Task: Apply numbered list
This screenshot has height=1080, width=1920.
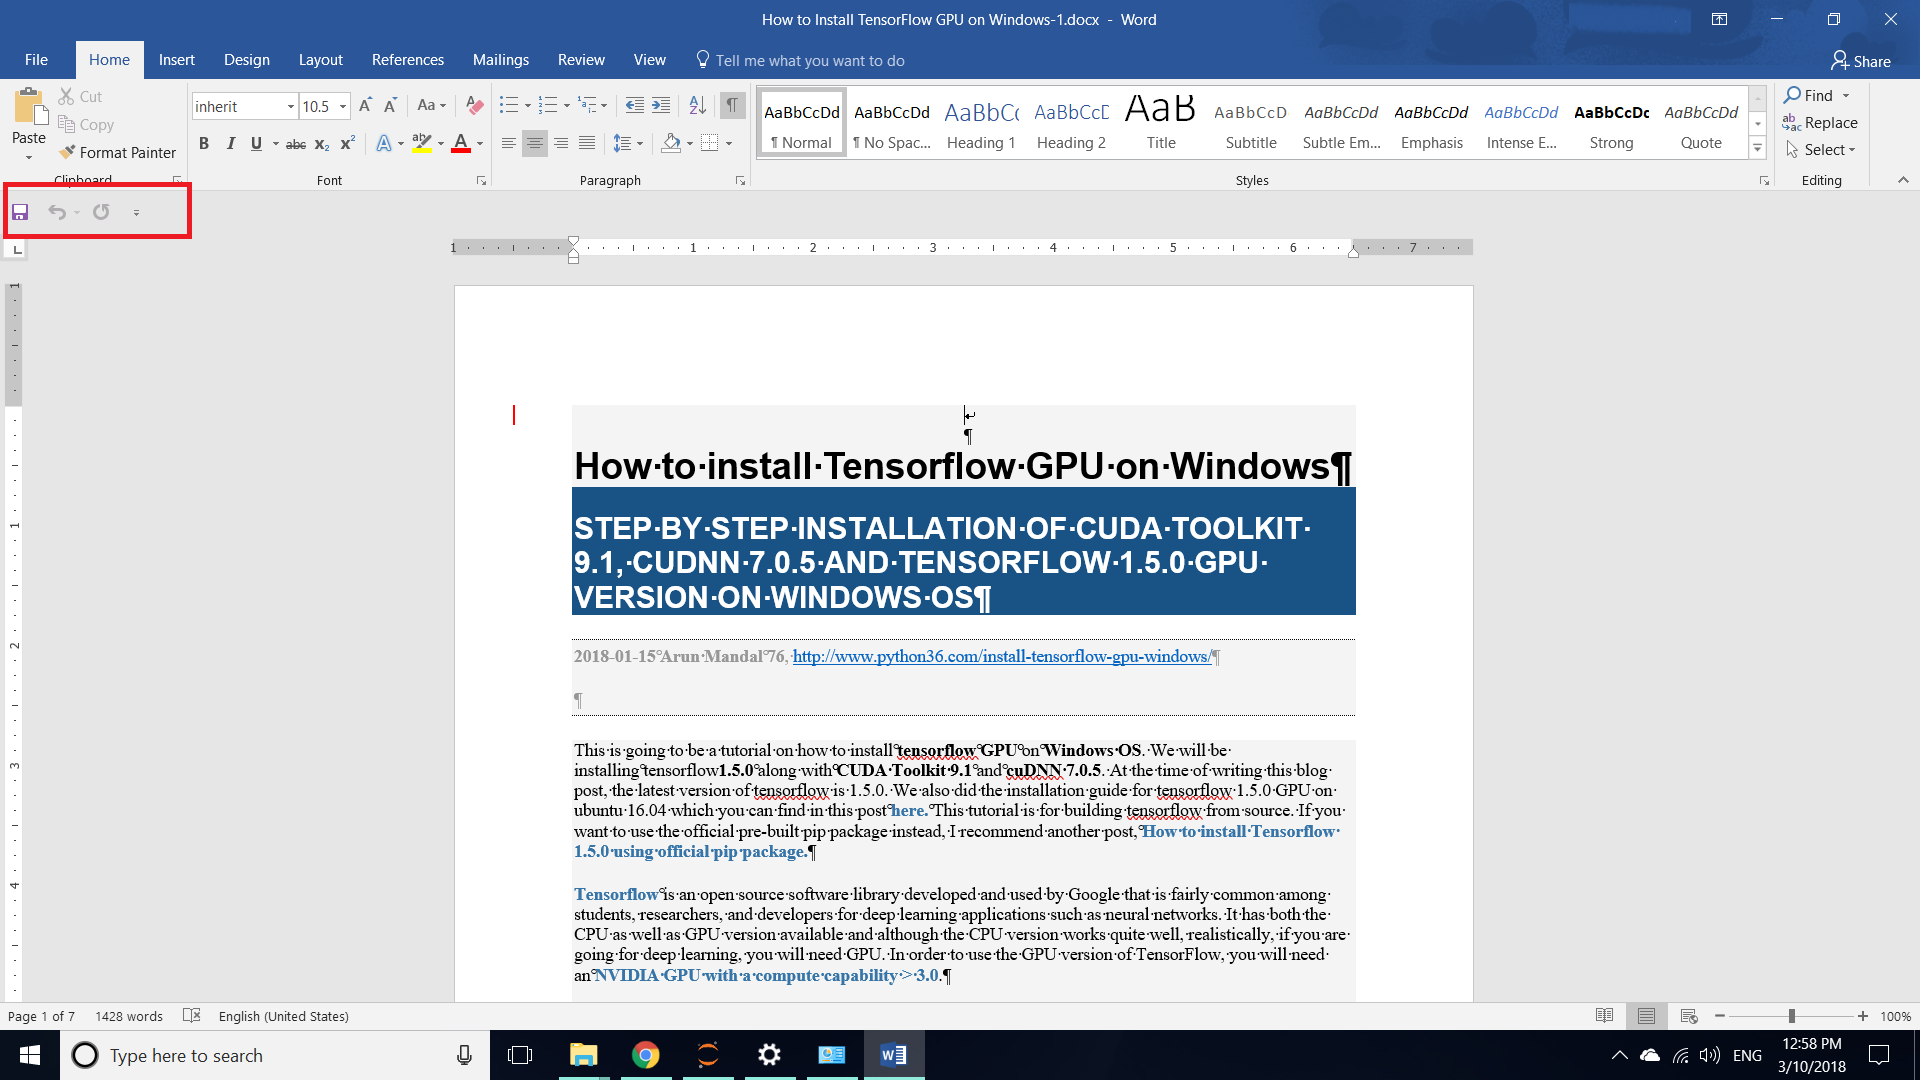Action: tap(547, 106)
